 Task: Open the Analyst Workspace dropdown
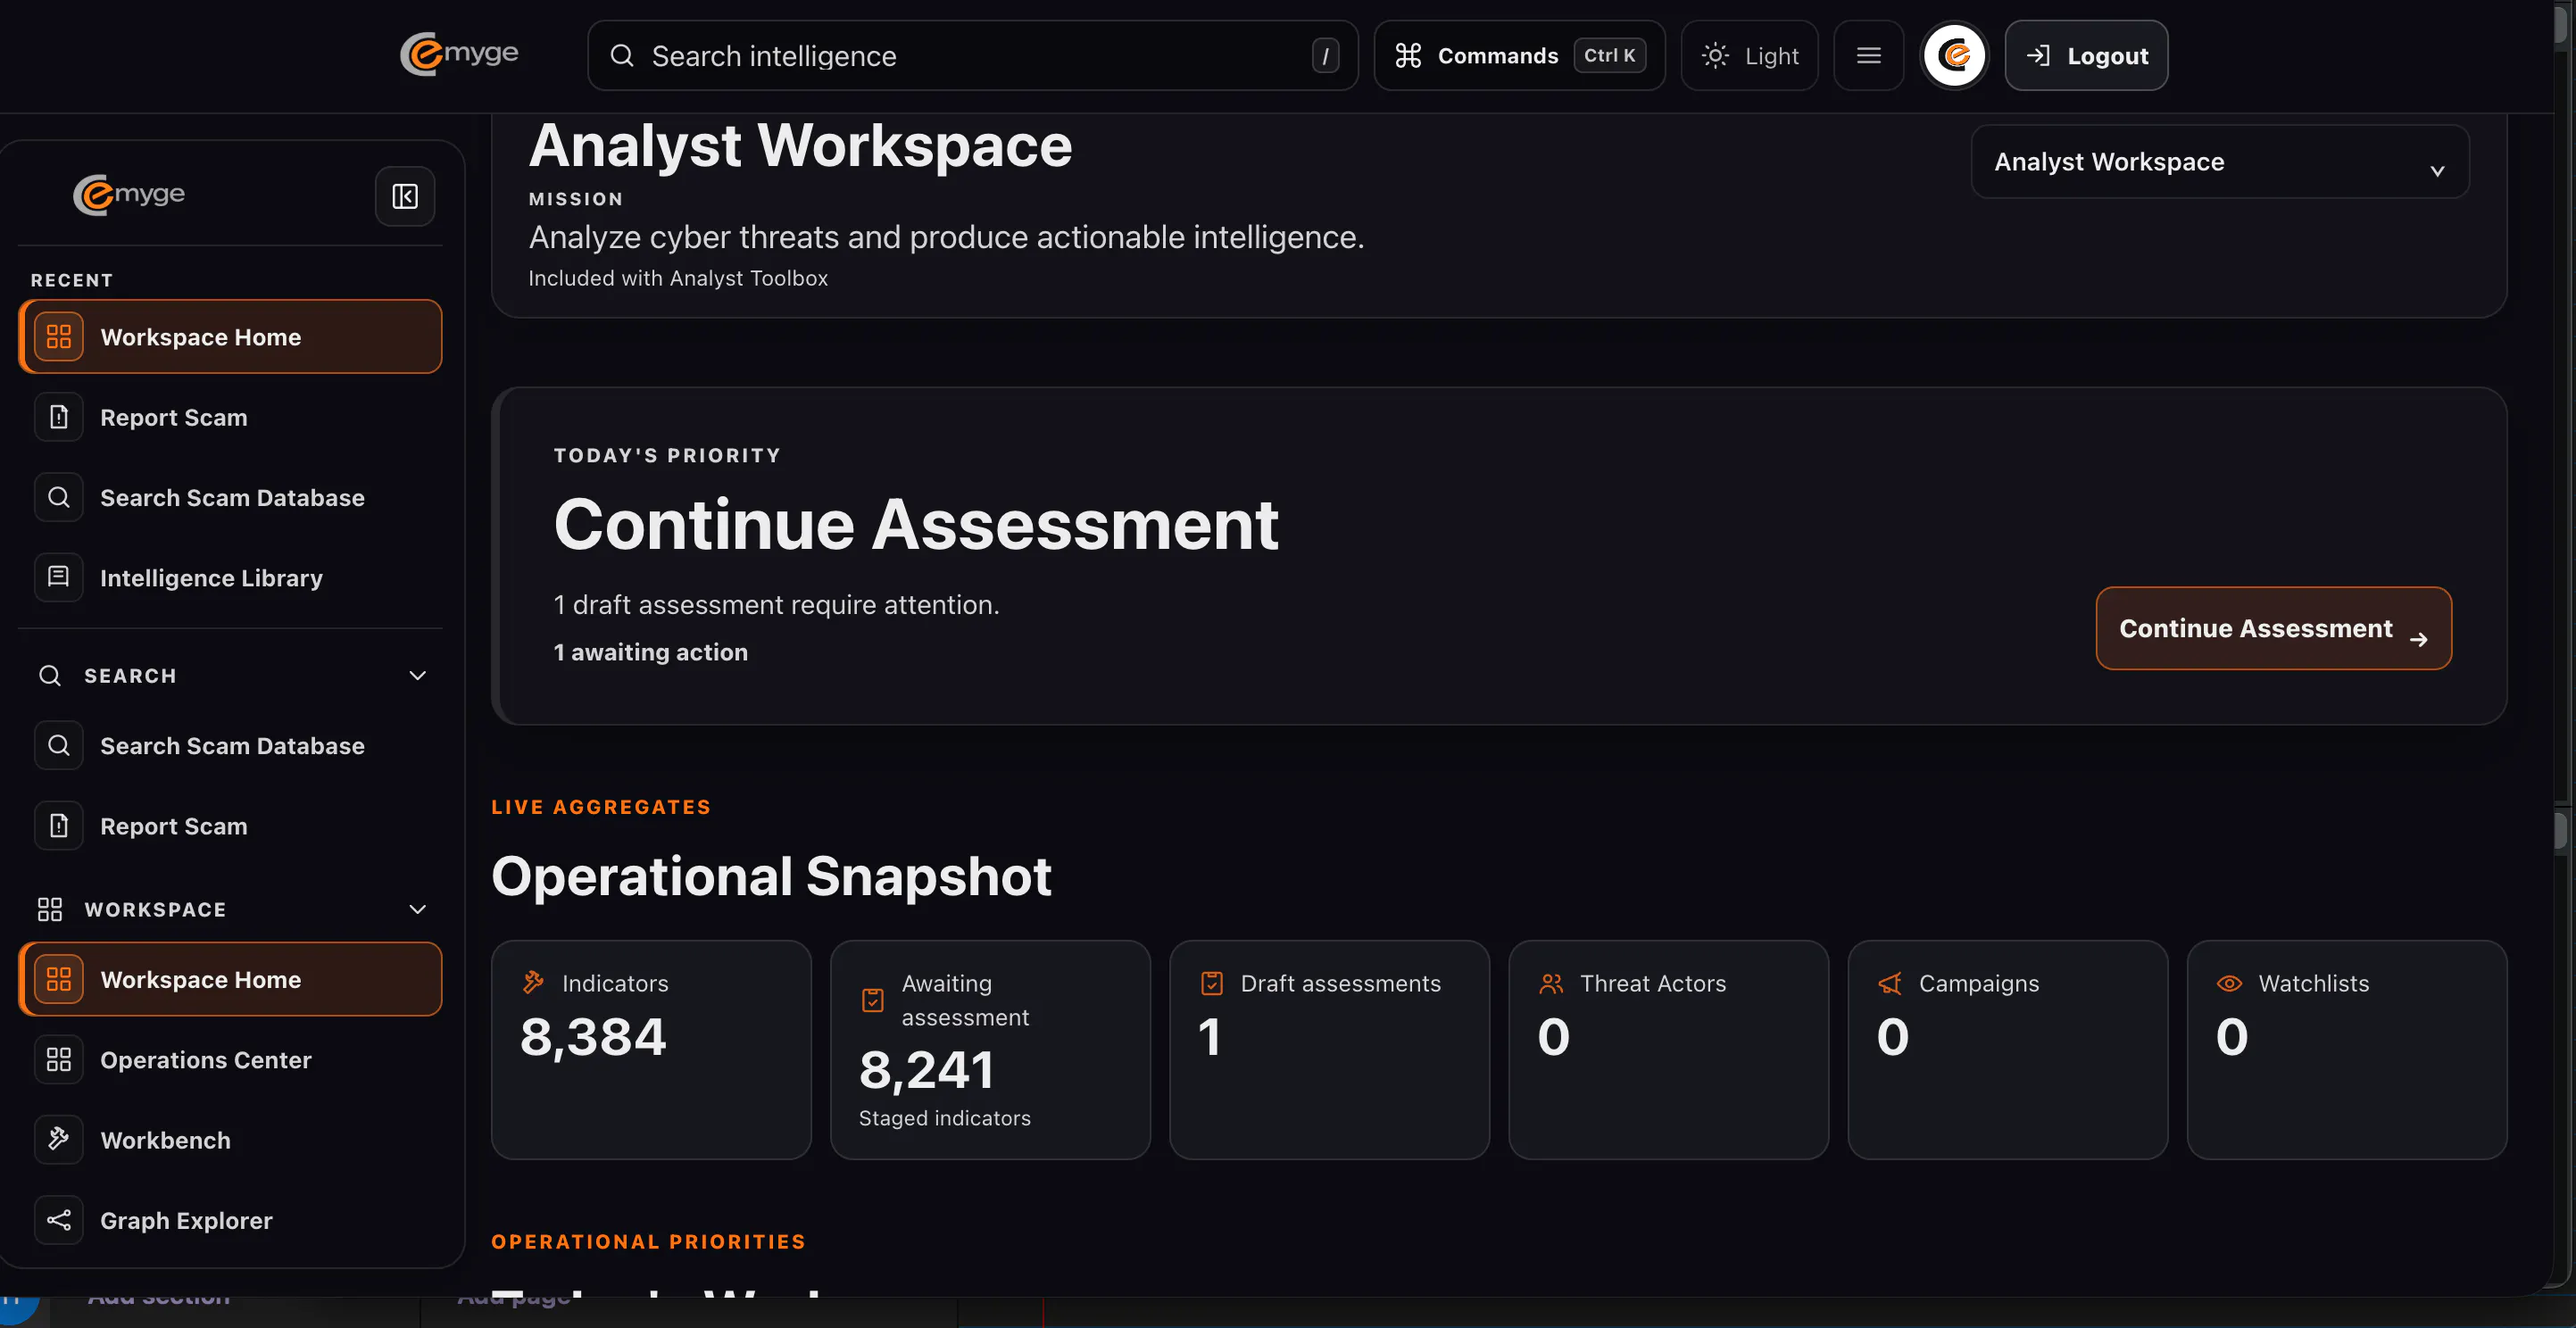tap(2219, 162)
